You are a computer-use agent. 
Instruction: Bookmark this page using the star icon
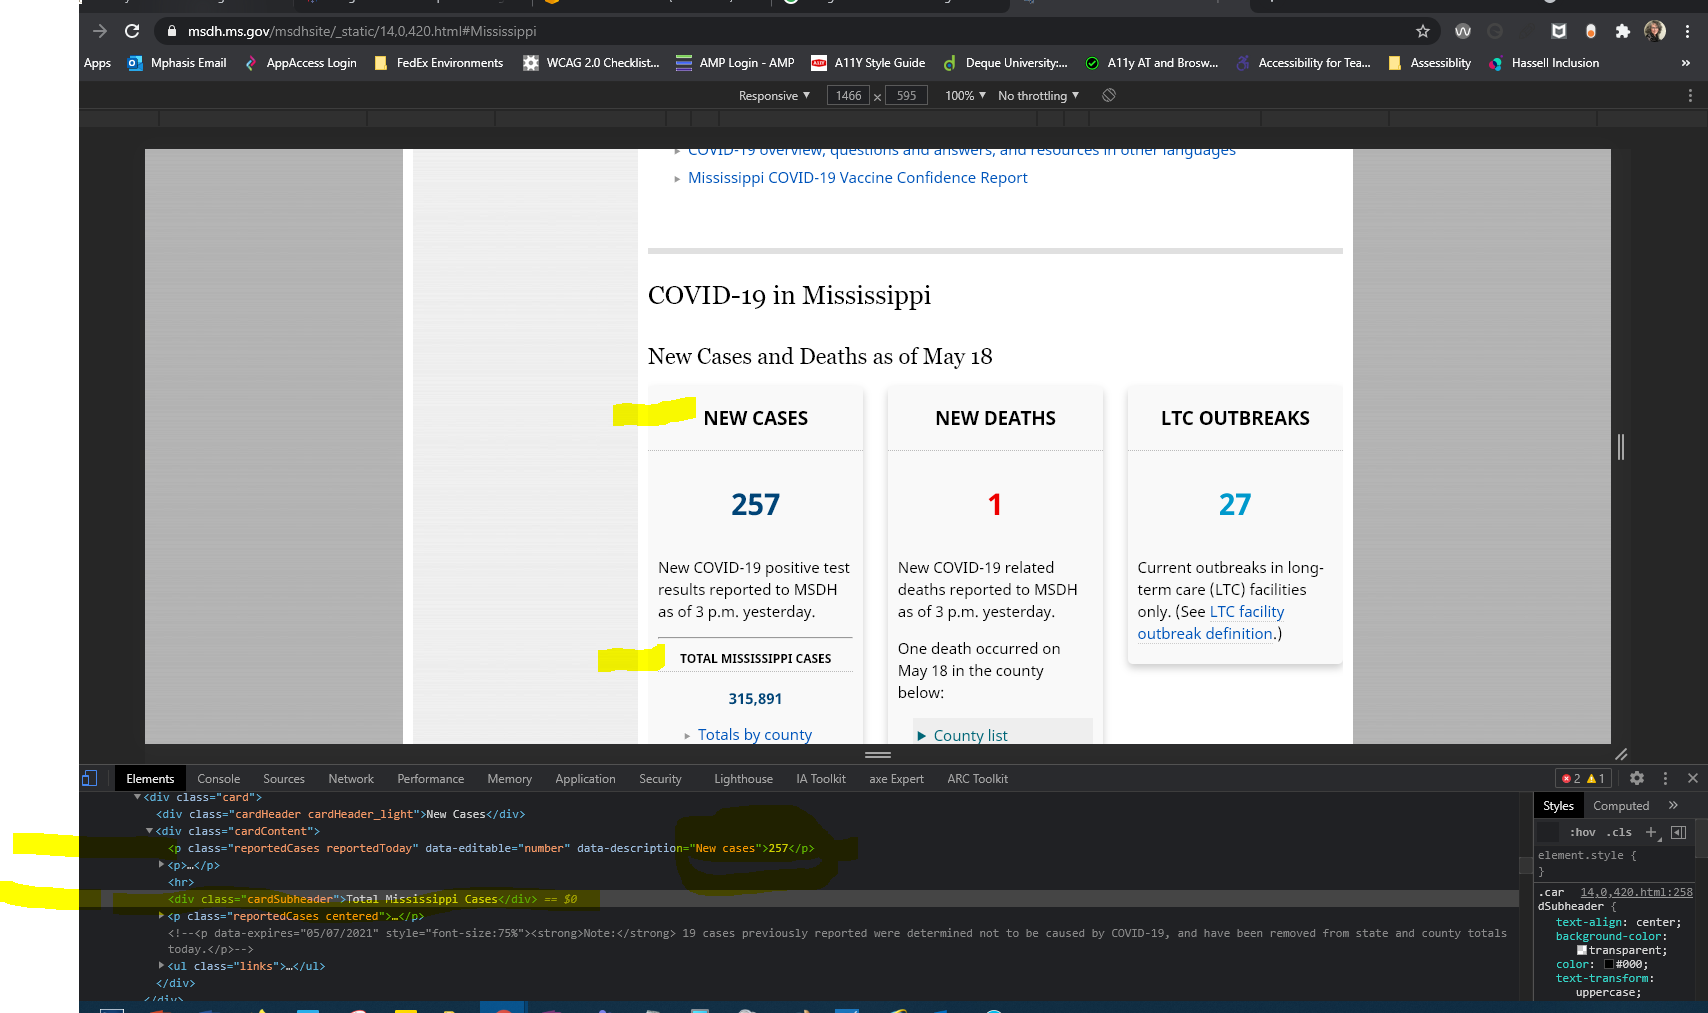coord(1423,31)
